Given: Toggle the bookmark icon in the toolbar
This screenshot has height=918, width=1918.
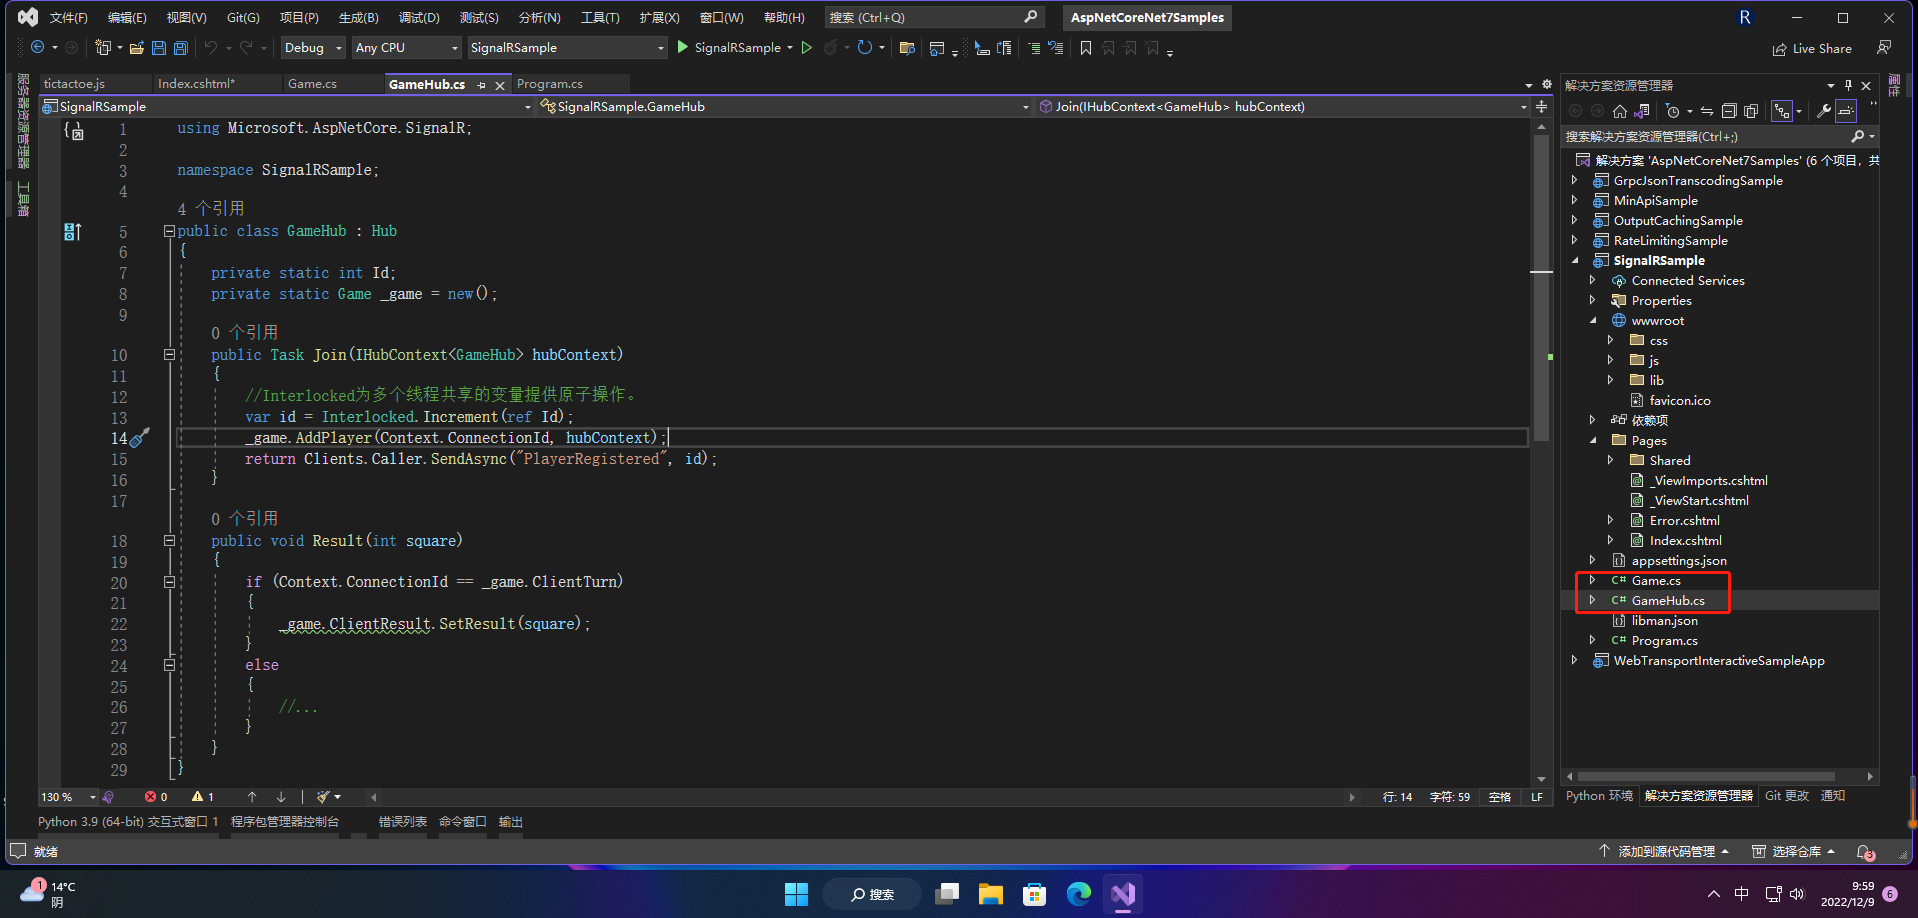Looking at the screenshot, I should 1086,48.
